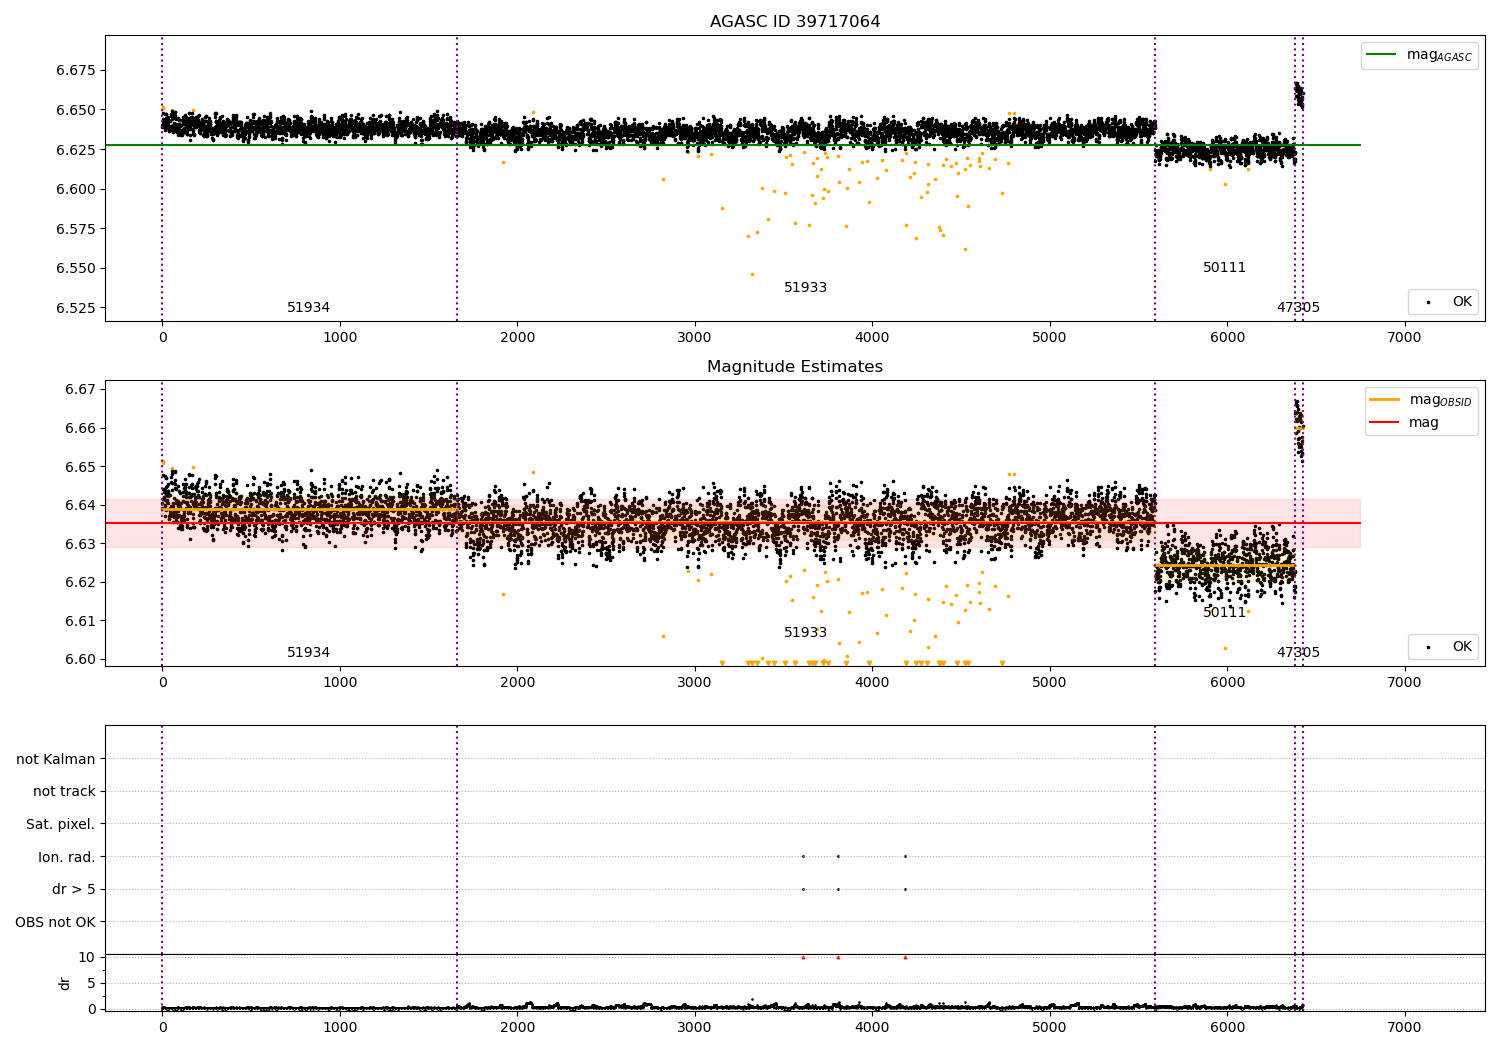
Task: Click the AGASC ID 39717064 plot title
Action: (795, 22)
